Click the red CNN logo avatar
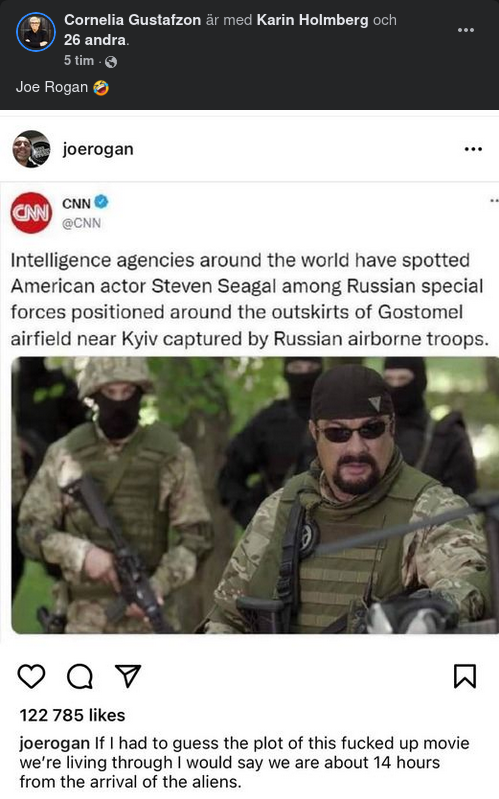This screenshot has width=499, height=799. point(32,212)
